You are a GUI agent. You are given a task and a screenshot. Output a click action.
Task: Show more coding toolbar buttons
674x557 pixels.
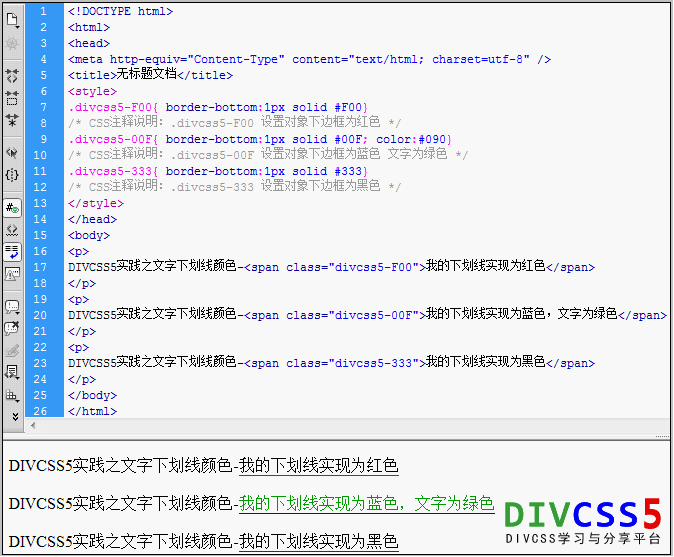15,416
